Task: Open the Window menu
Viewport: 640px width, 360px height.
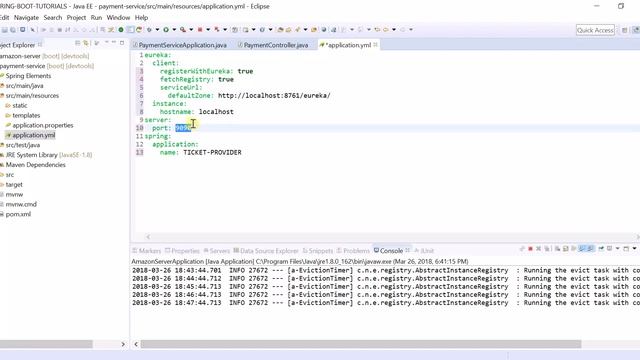Action: pos(118,18)
